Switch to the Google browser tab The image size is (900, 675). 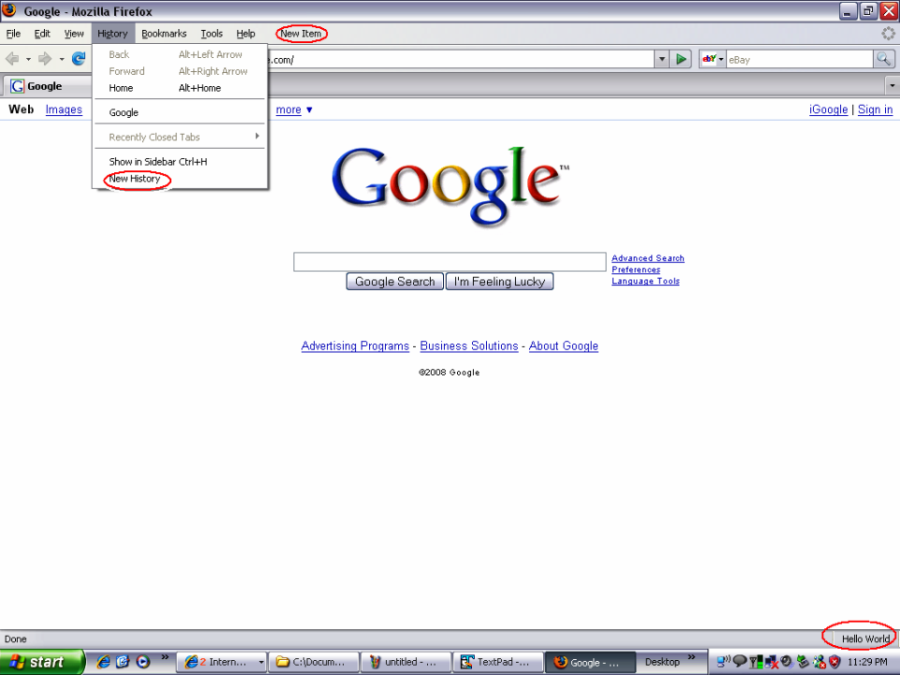47,86
